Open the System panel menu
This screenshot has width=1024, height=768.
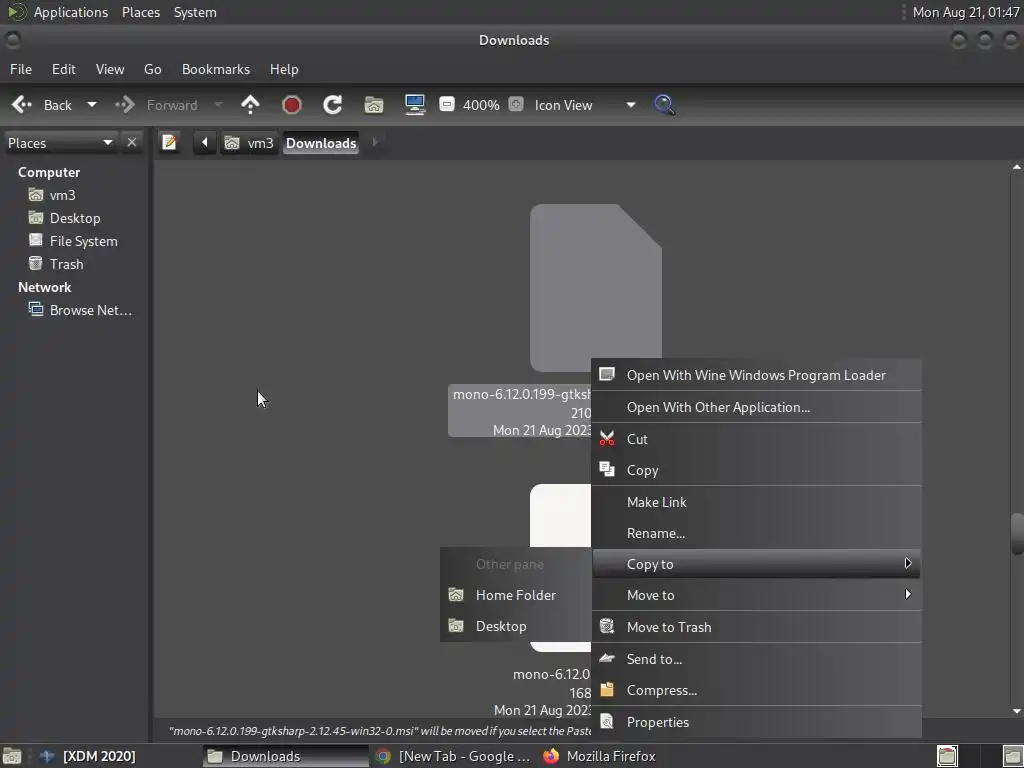(x=195, y=12)
